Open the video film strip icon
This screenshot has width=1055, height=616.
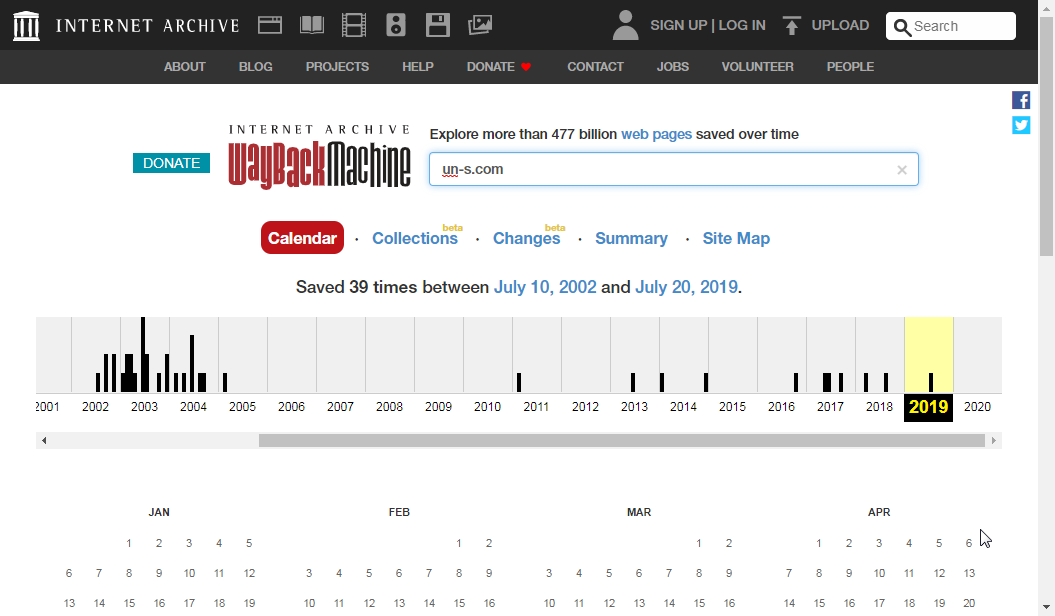(354, 25)
